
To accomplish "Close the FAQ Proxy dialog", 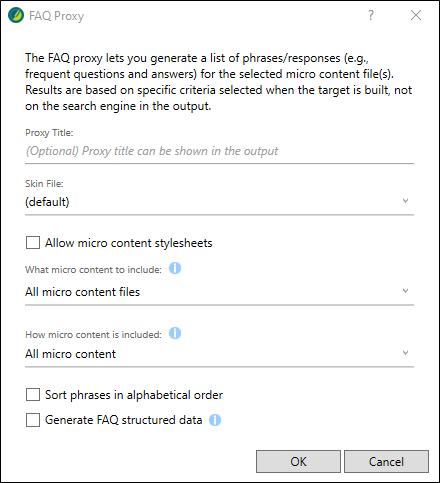I will click(416, 15).
